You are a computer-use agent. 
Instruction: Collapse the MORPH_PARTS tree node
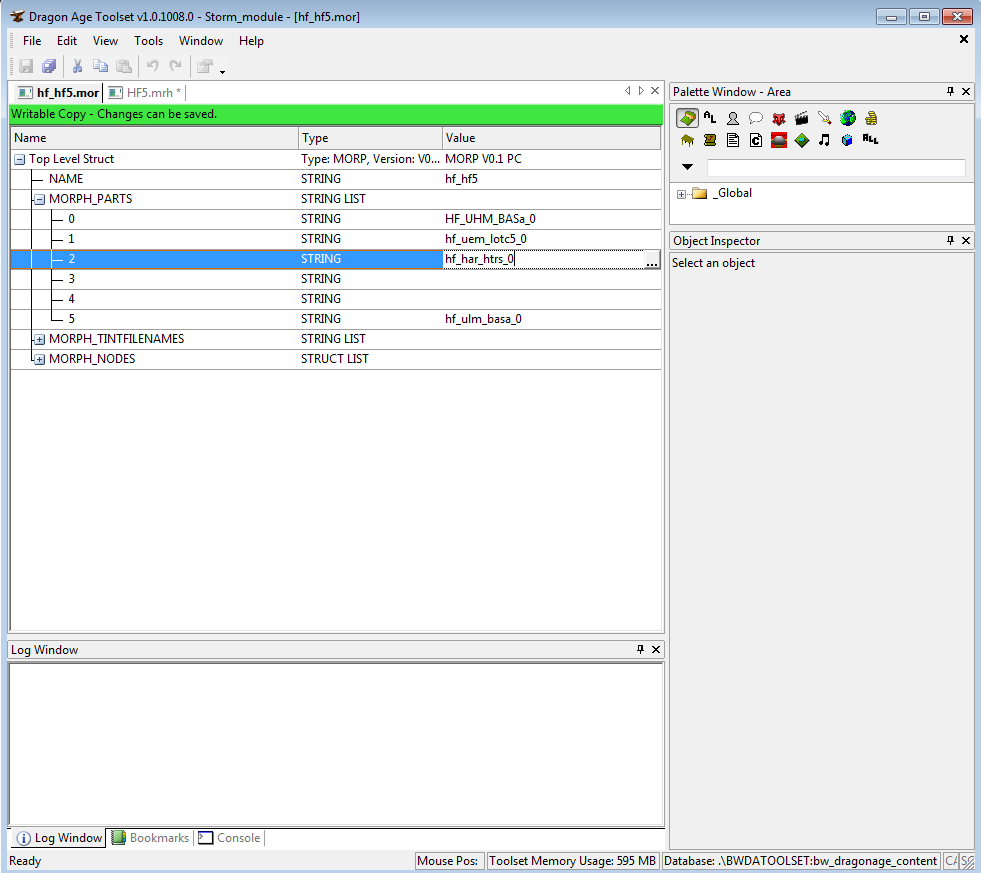[39, 199]
